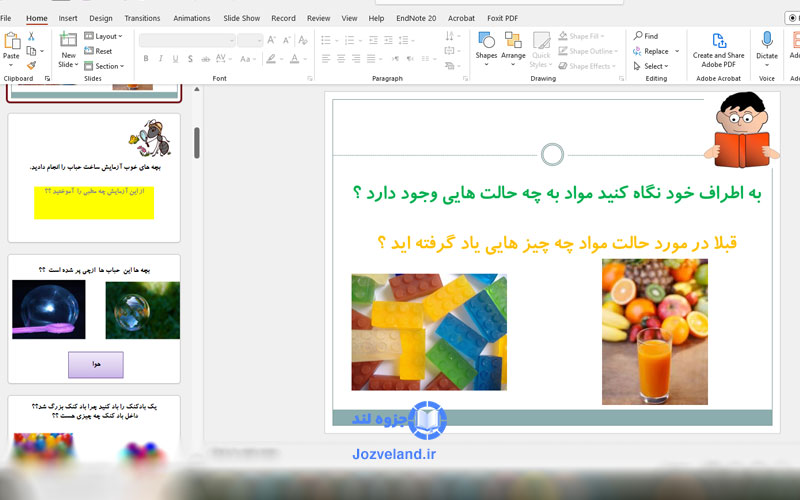Toggle strikethrough formatting

tap(205, 59)
